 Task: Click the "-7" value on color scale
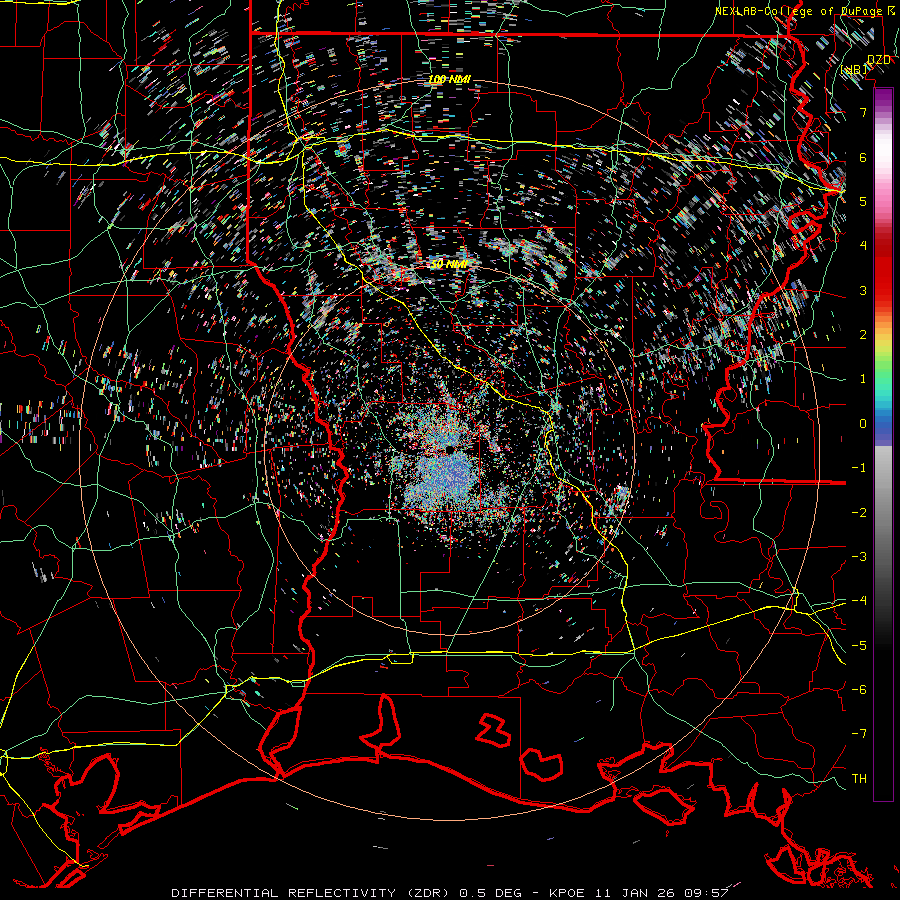(x=859, y=734)
